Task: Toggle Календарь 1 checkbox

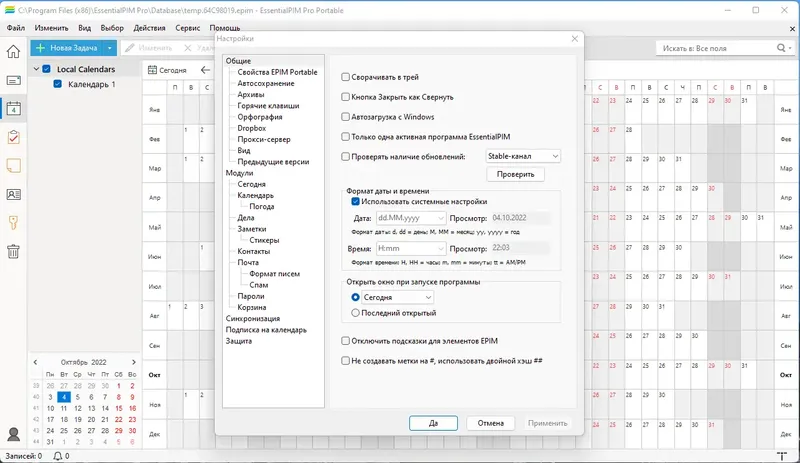Action: (58, 84)
